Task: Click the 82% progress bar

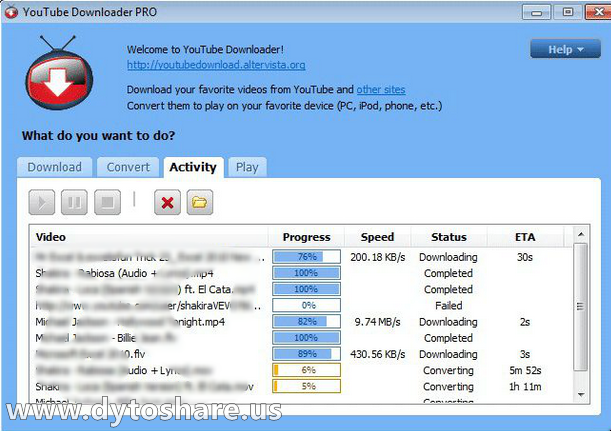Action: pos(307,321)
